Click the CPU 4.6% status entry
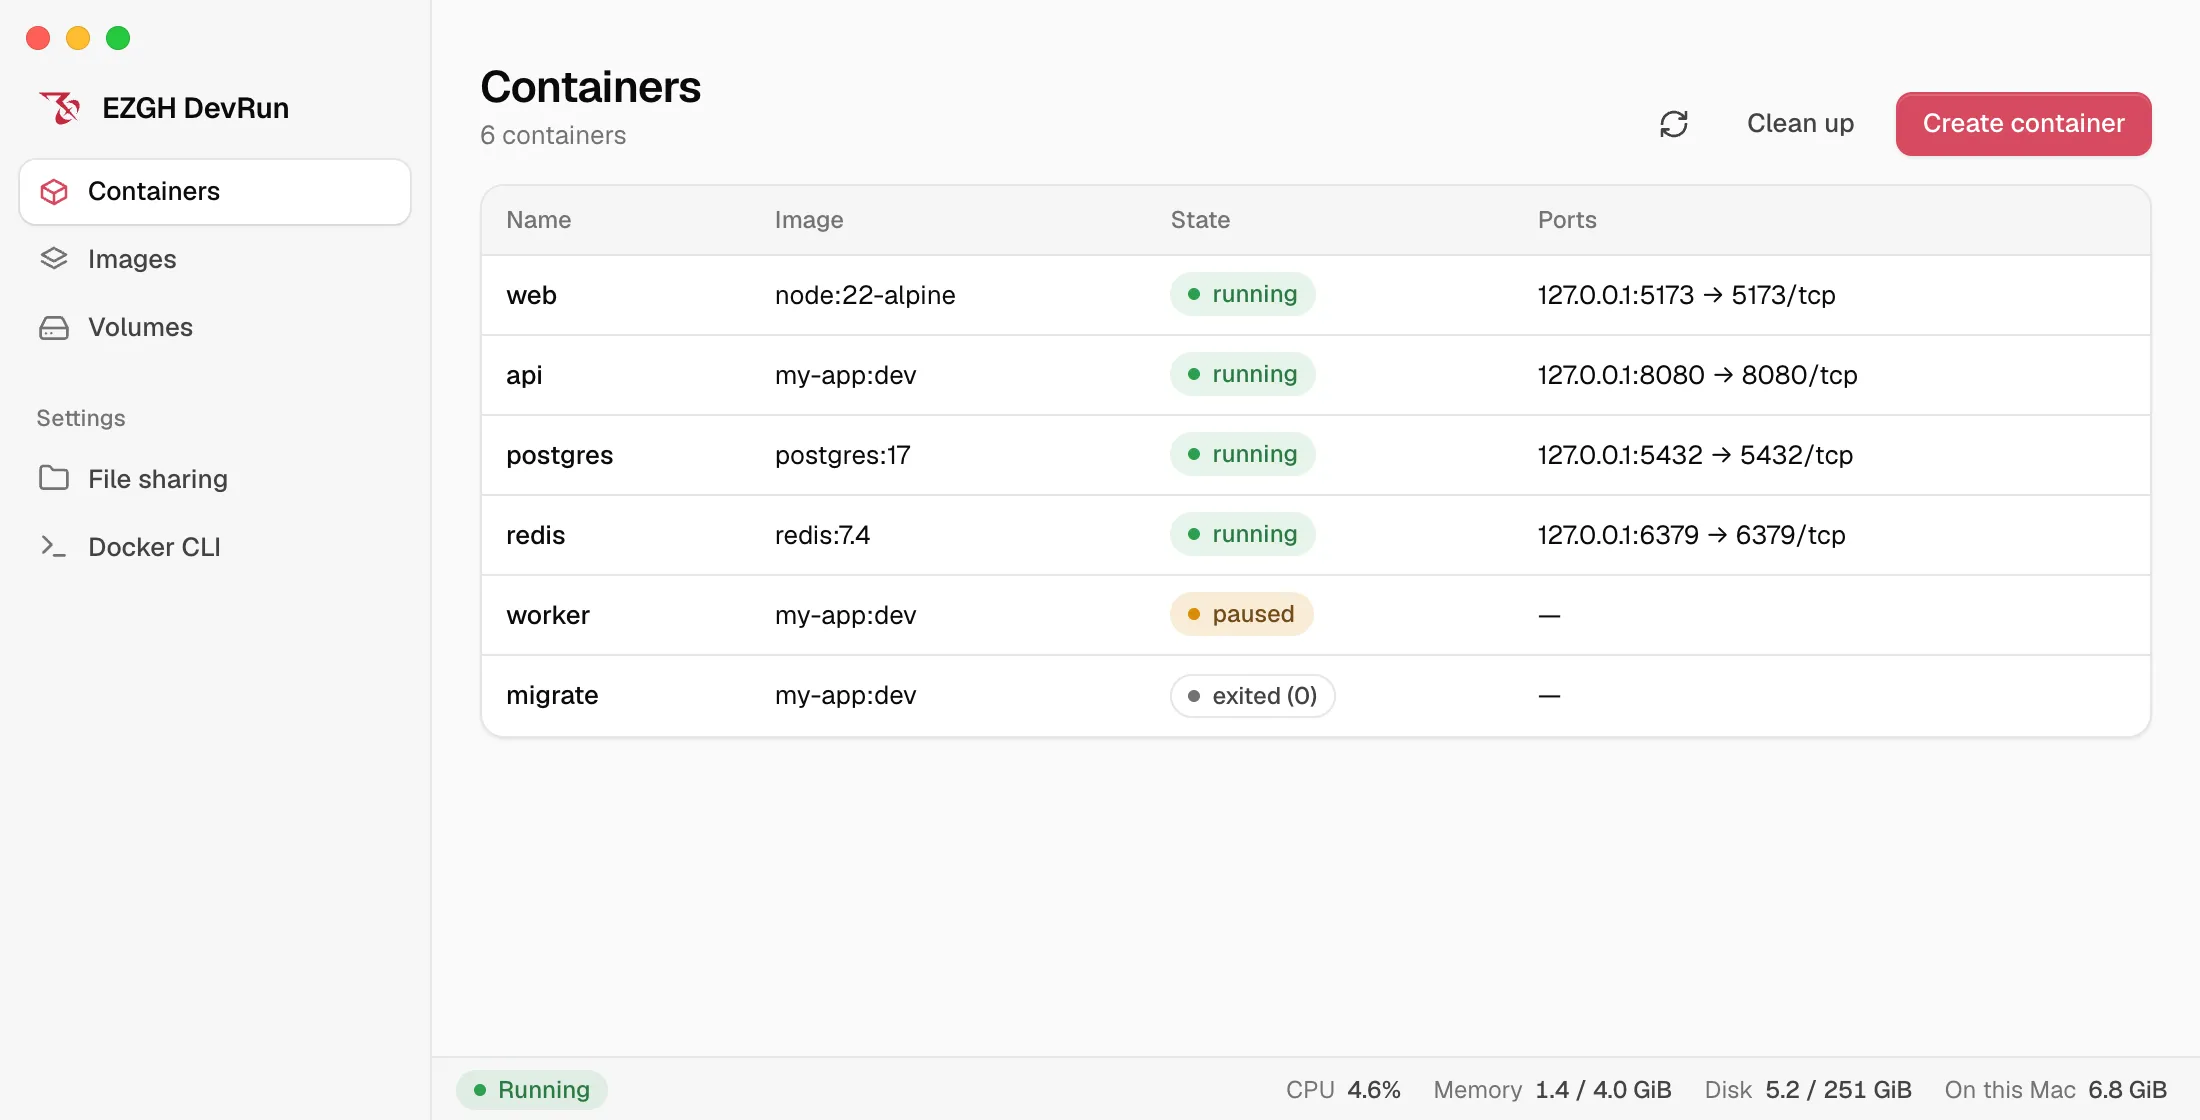Image resolution: width=2200 pixels, height=1120 pixels. click(x=1343, y=1090)
